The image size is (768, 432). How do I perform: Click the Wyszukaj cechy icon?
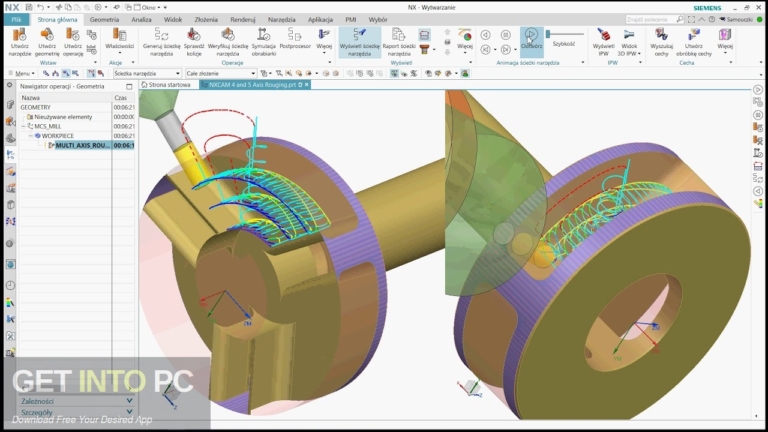(662, 35)
